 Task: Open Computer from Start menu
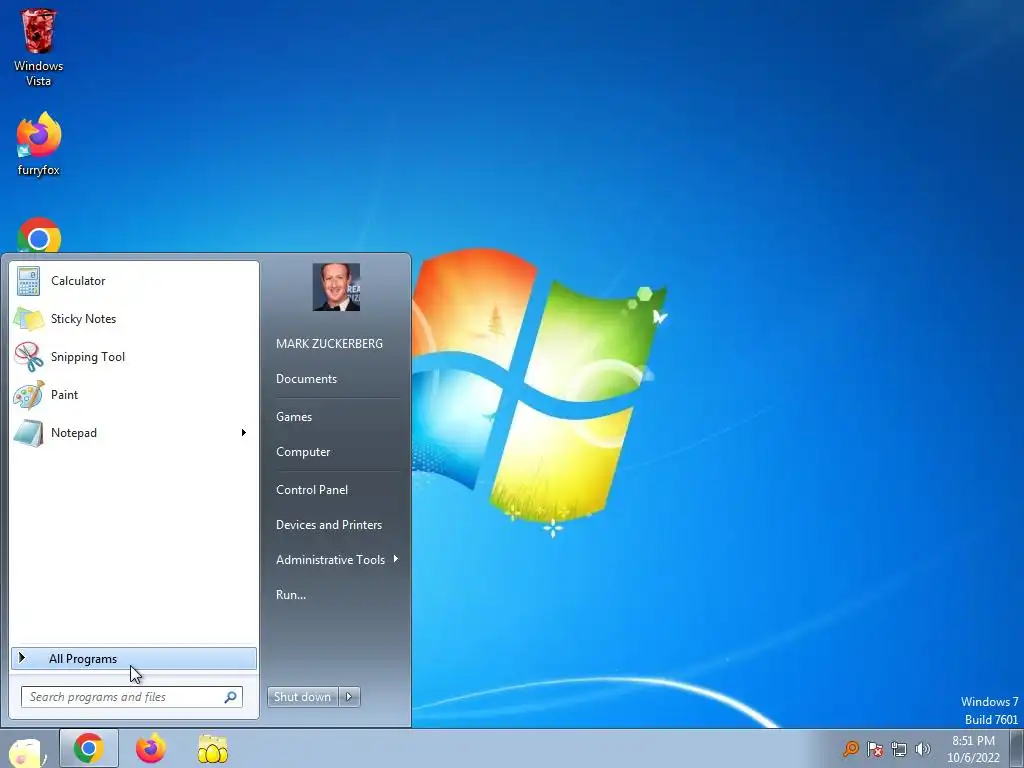click(303, 452)
